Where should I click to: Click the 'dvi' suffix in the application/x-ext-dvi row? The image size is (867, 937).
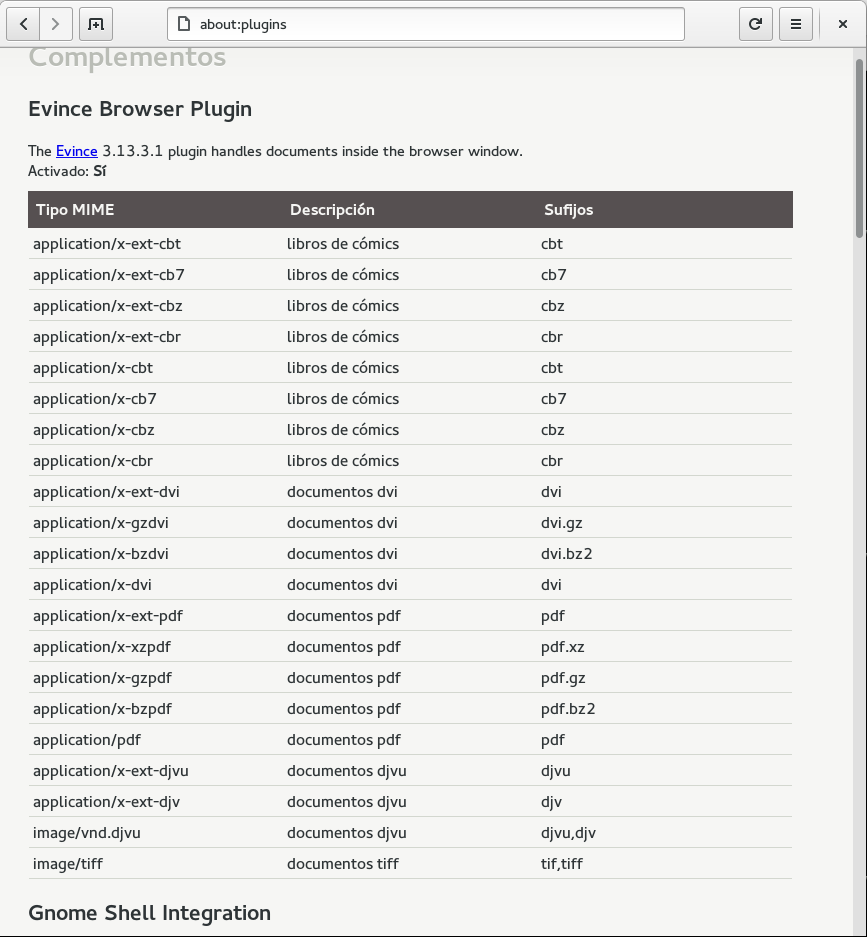point(551,492)
